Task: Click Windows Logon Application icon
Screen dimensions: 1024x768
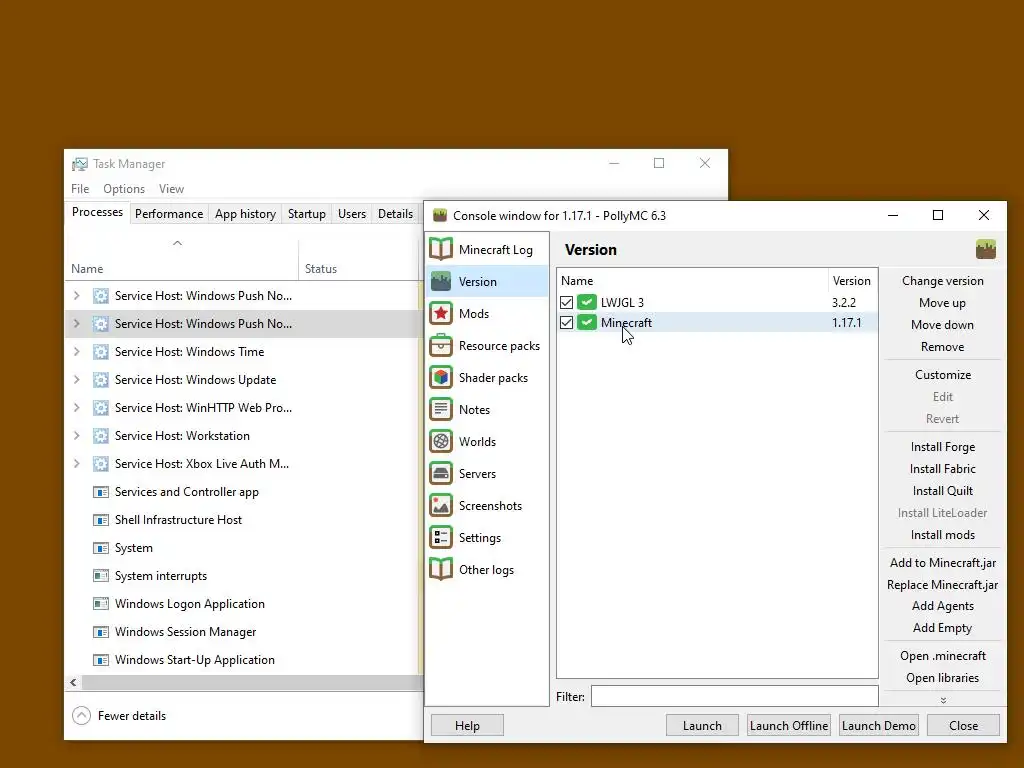Action: click(x=101, y=604)
